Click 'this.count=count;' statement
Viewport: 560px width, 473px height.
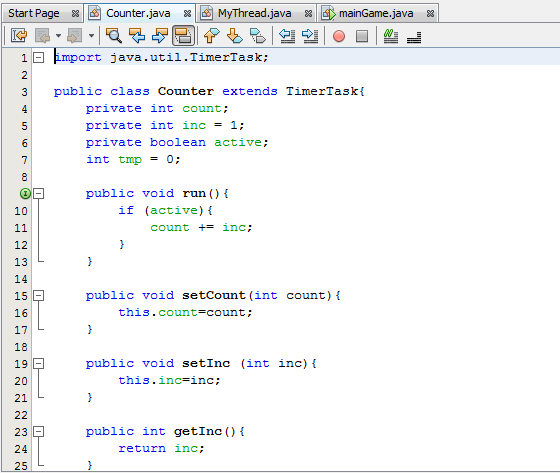click(185, 312)
